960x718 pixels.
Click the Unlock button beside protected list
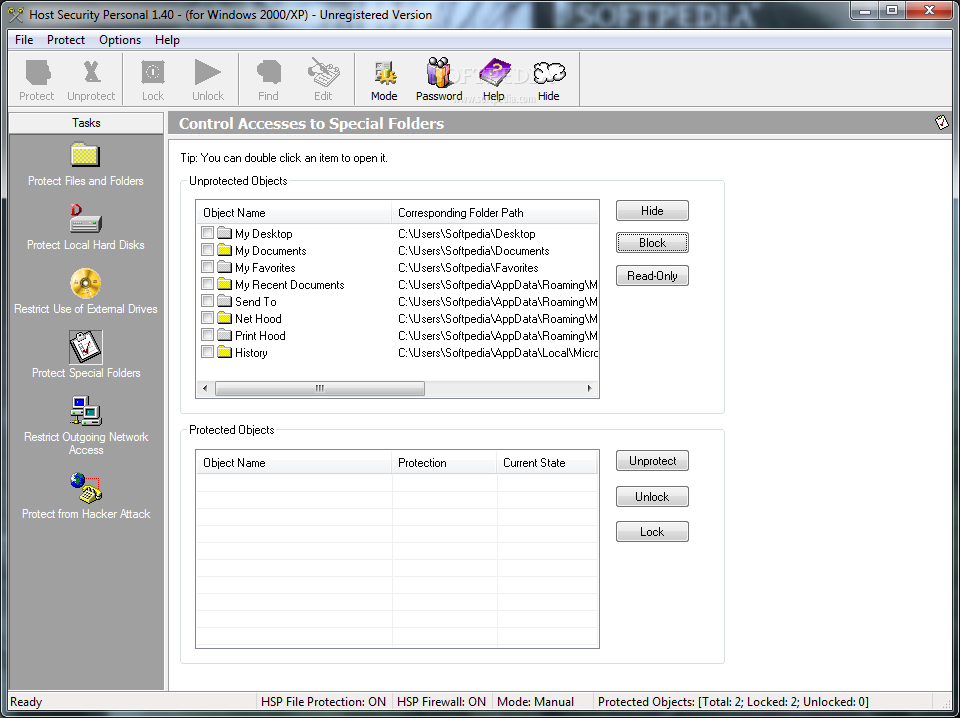[652, 496]
